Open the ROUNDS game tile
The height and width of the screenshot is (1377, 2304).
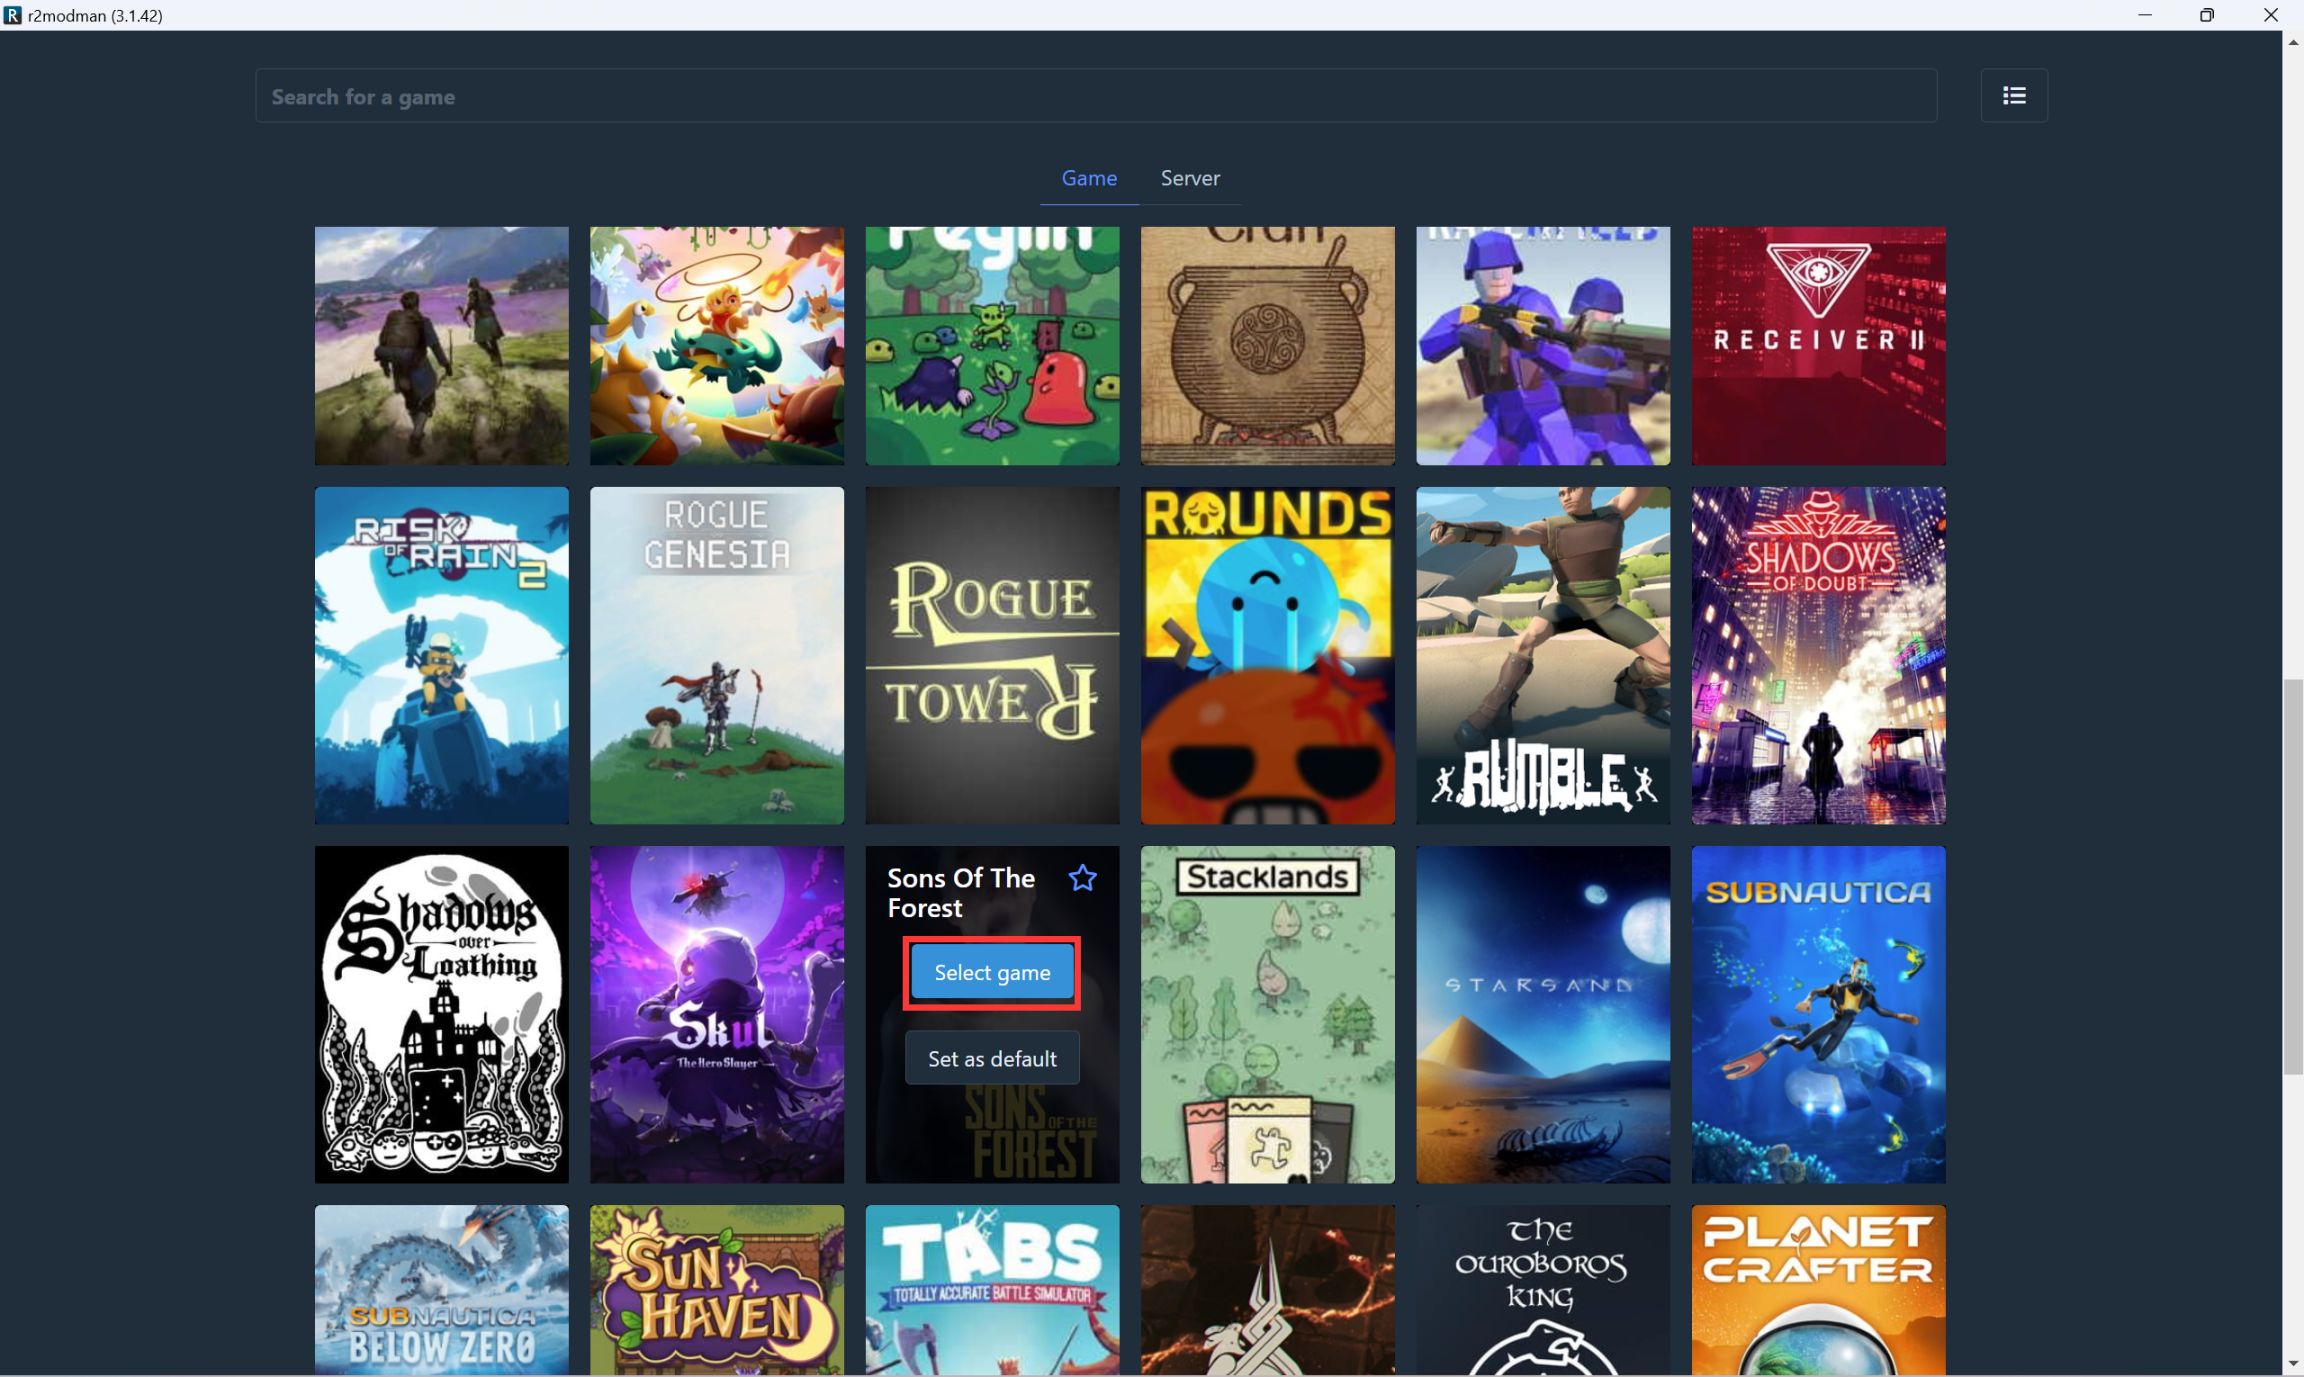pyautogui.click(x=1268, y=655)
